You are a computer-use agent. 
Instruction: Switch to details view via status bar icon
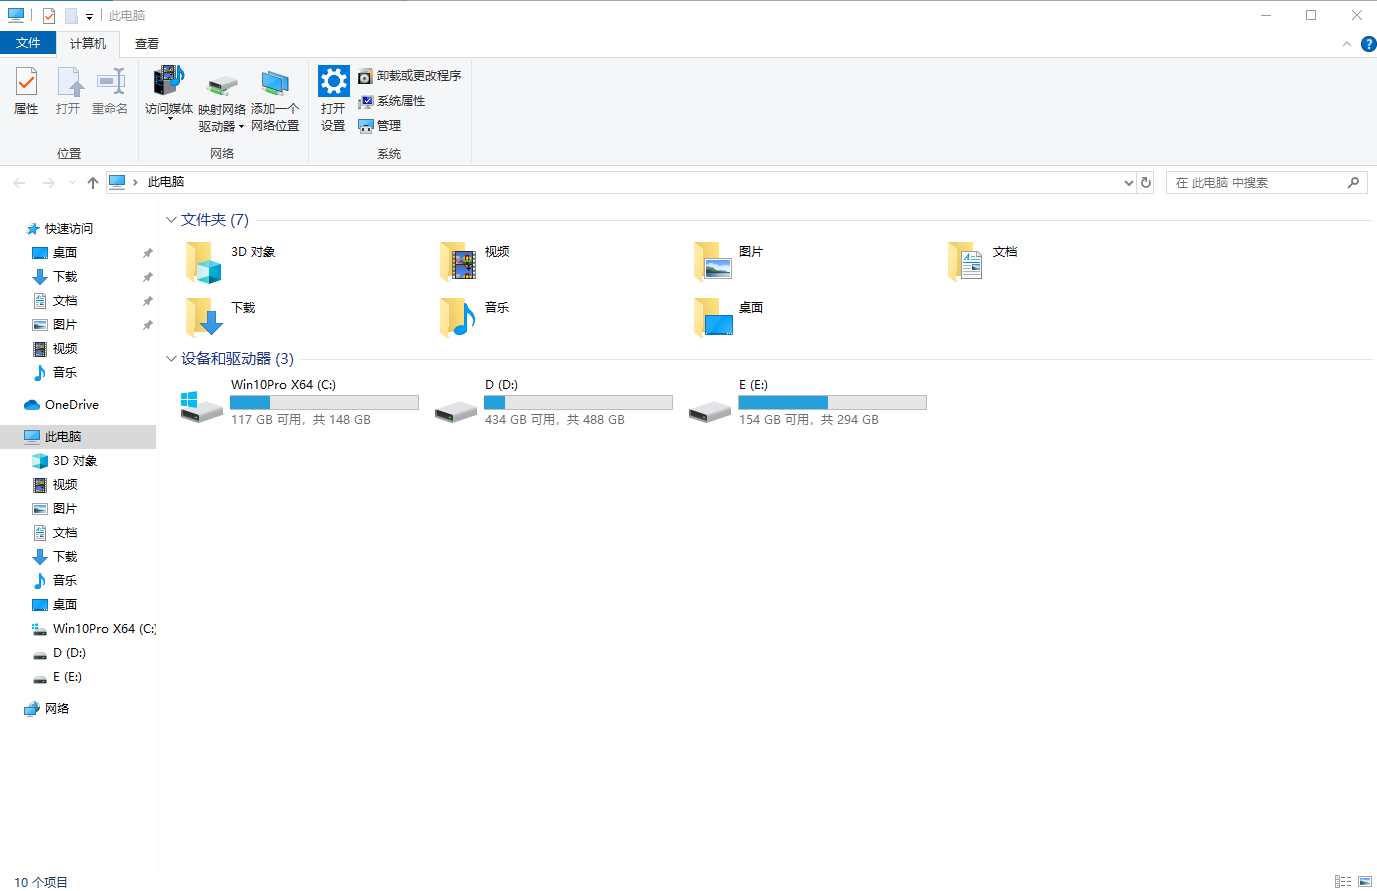(x=1343, y=881)
